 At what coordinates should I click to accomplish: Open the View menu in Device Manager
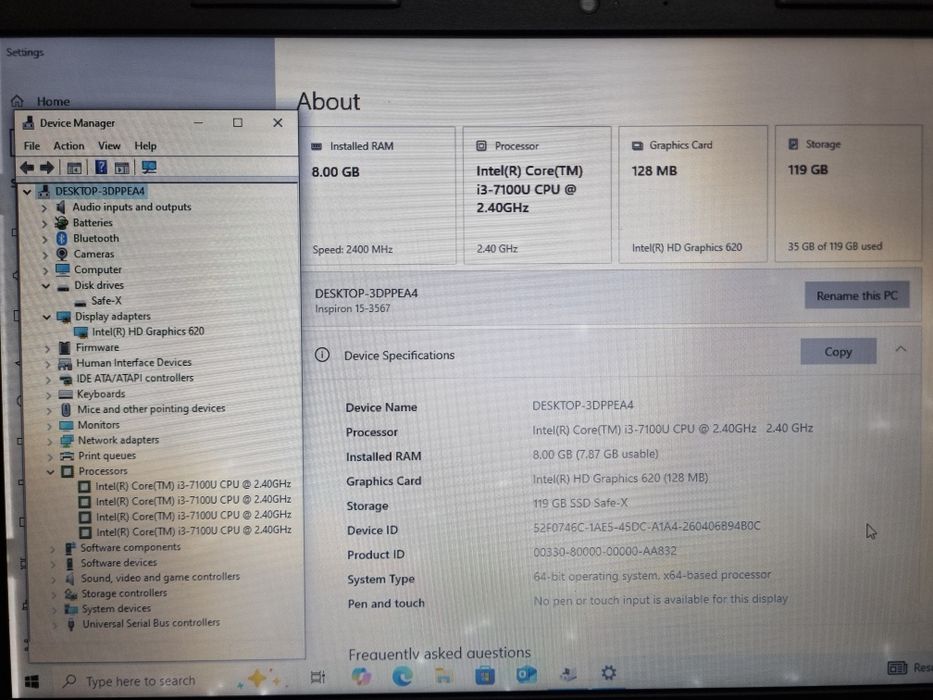pyautogui.click(x=109, y=146)
